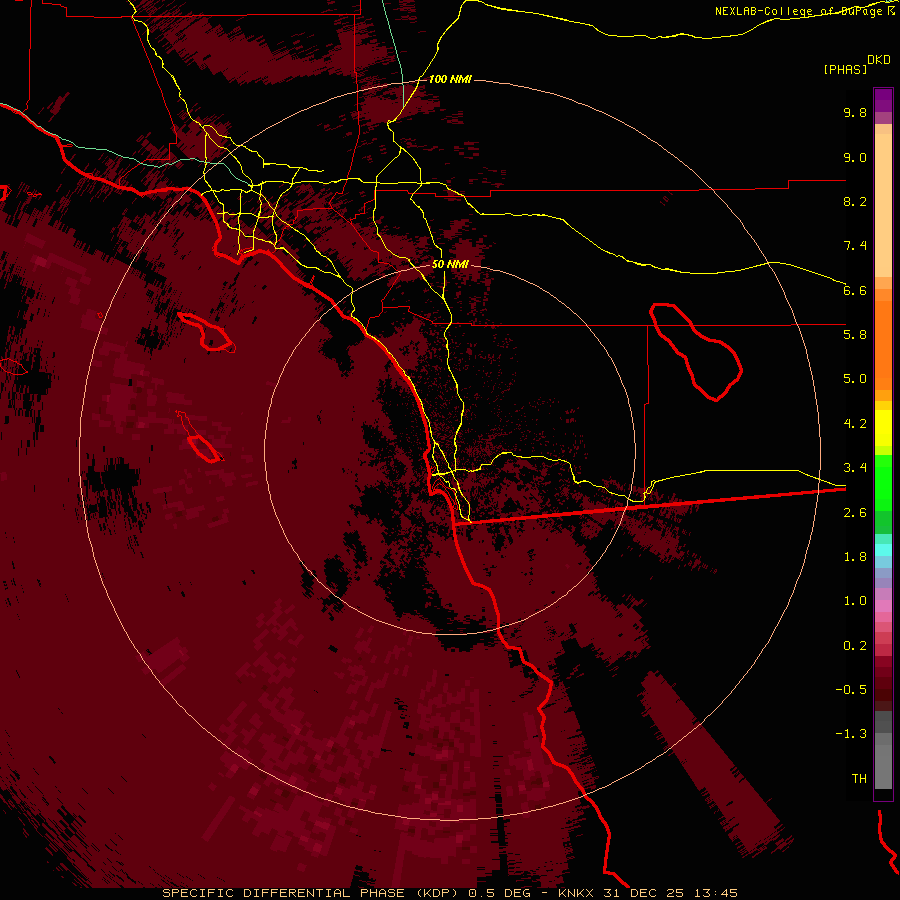This screenshot has width=900, height=900.
Task: Pick the bright green color bar segment
Action: pos(883,482)
